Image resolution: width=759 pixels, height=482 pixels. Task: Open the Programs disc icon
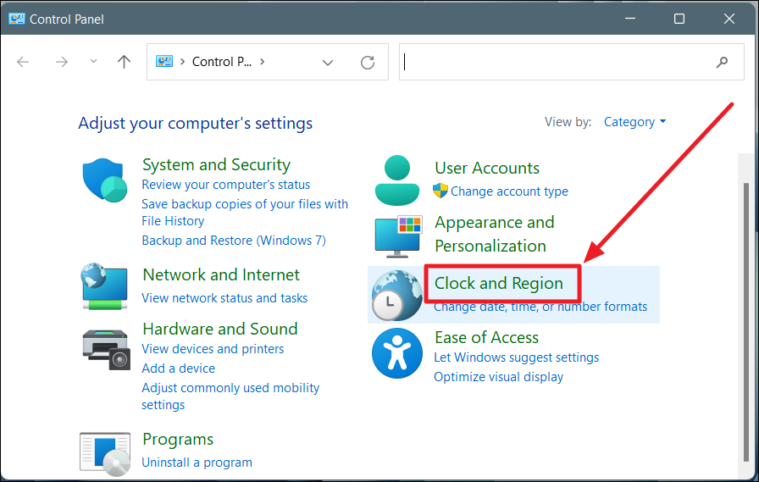(105, 454)
